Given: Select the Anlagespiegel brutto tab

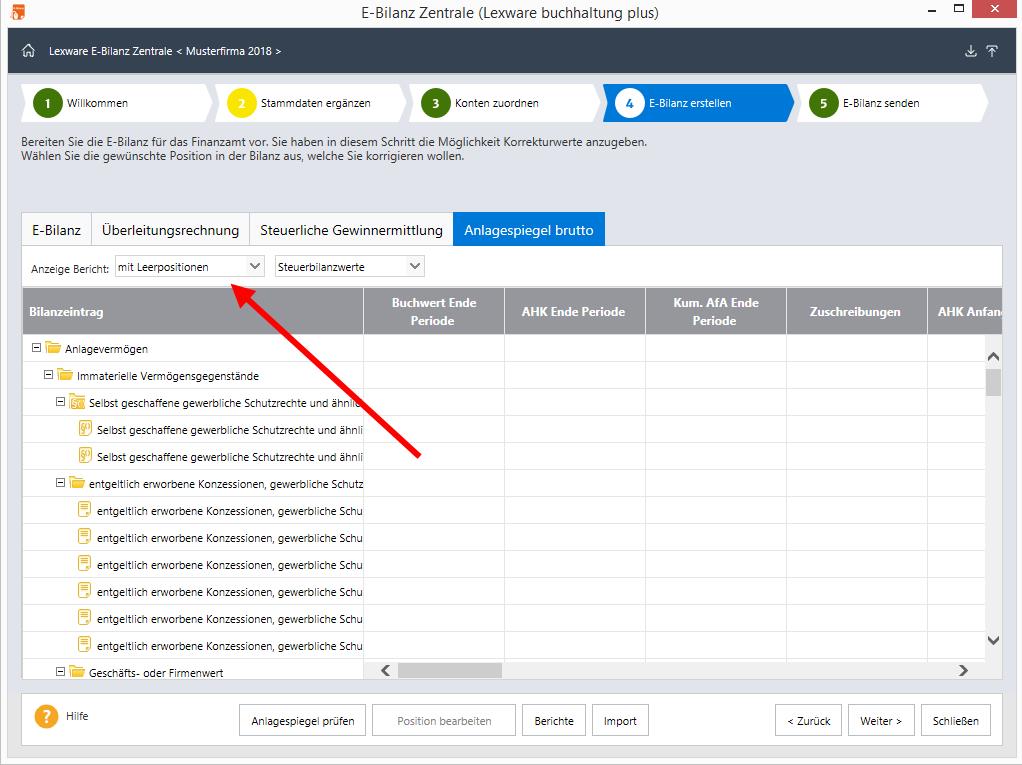Looking at the screenshot, I should point(529,229).
